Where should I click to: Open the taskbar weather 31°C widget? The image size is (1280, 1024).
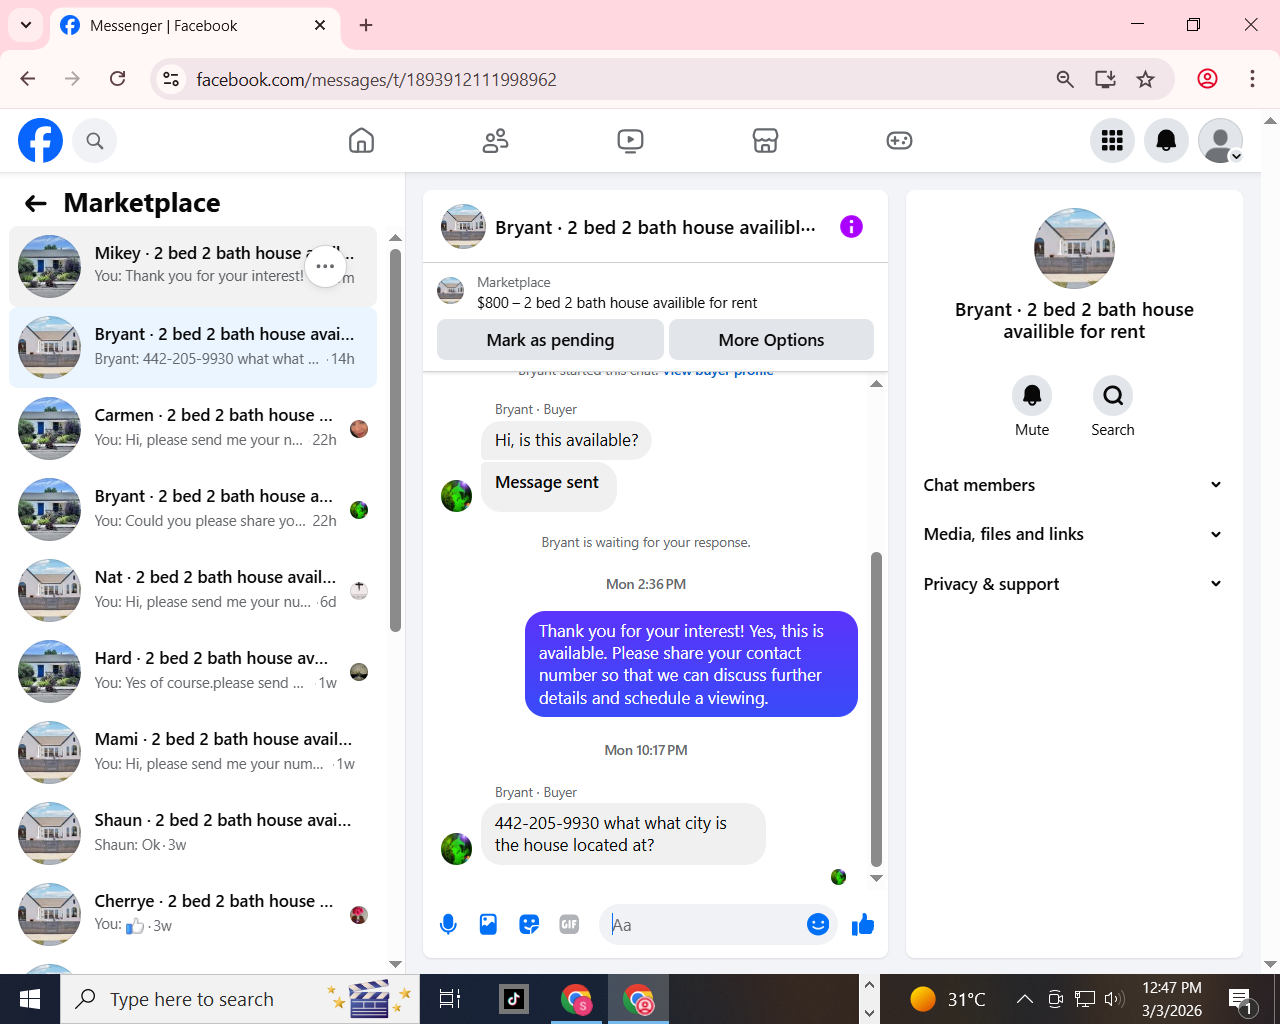(x=948, y=999)
